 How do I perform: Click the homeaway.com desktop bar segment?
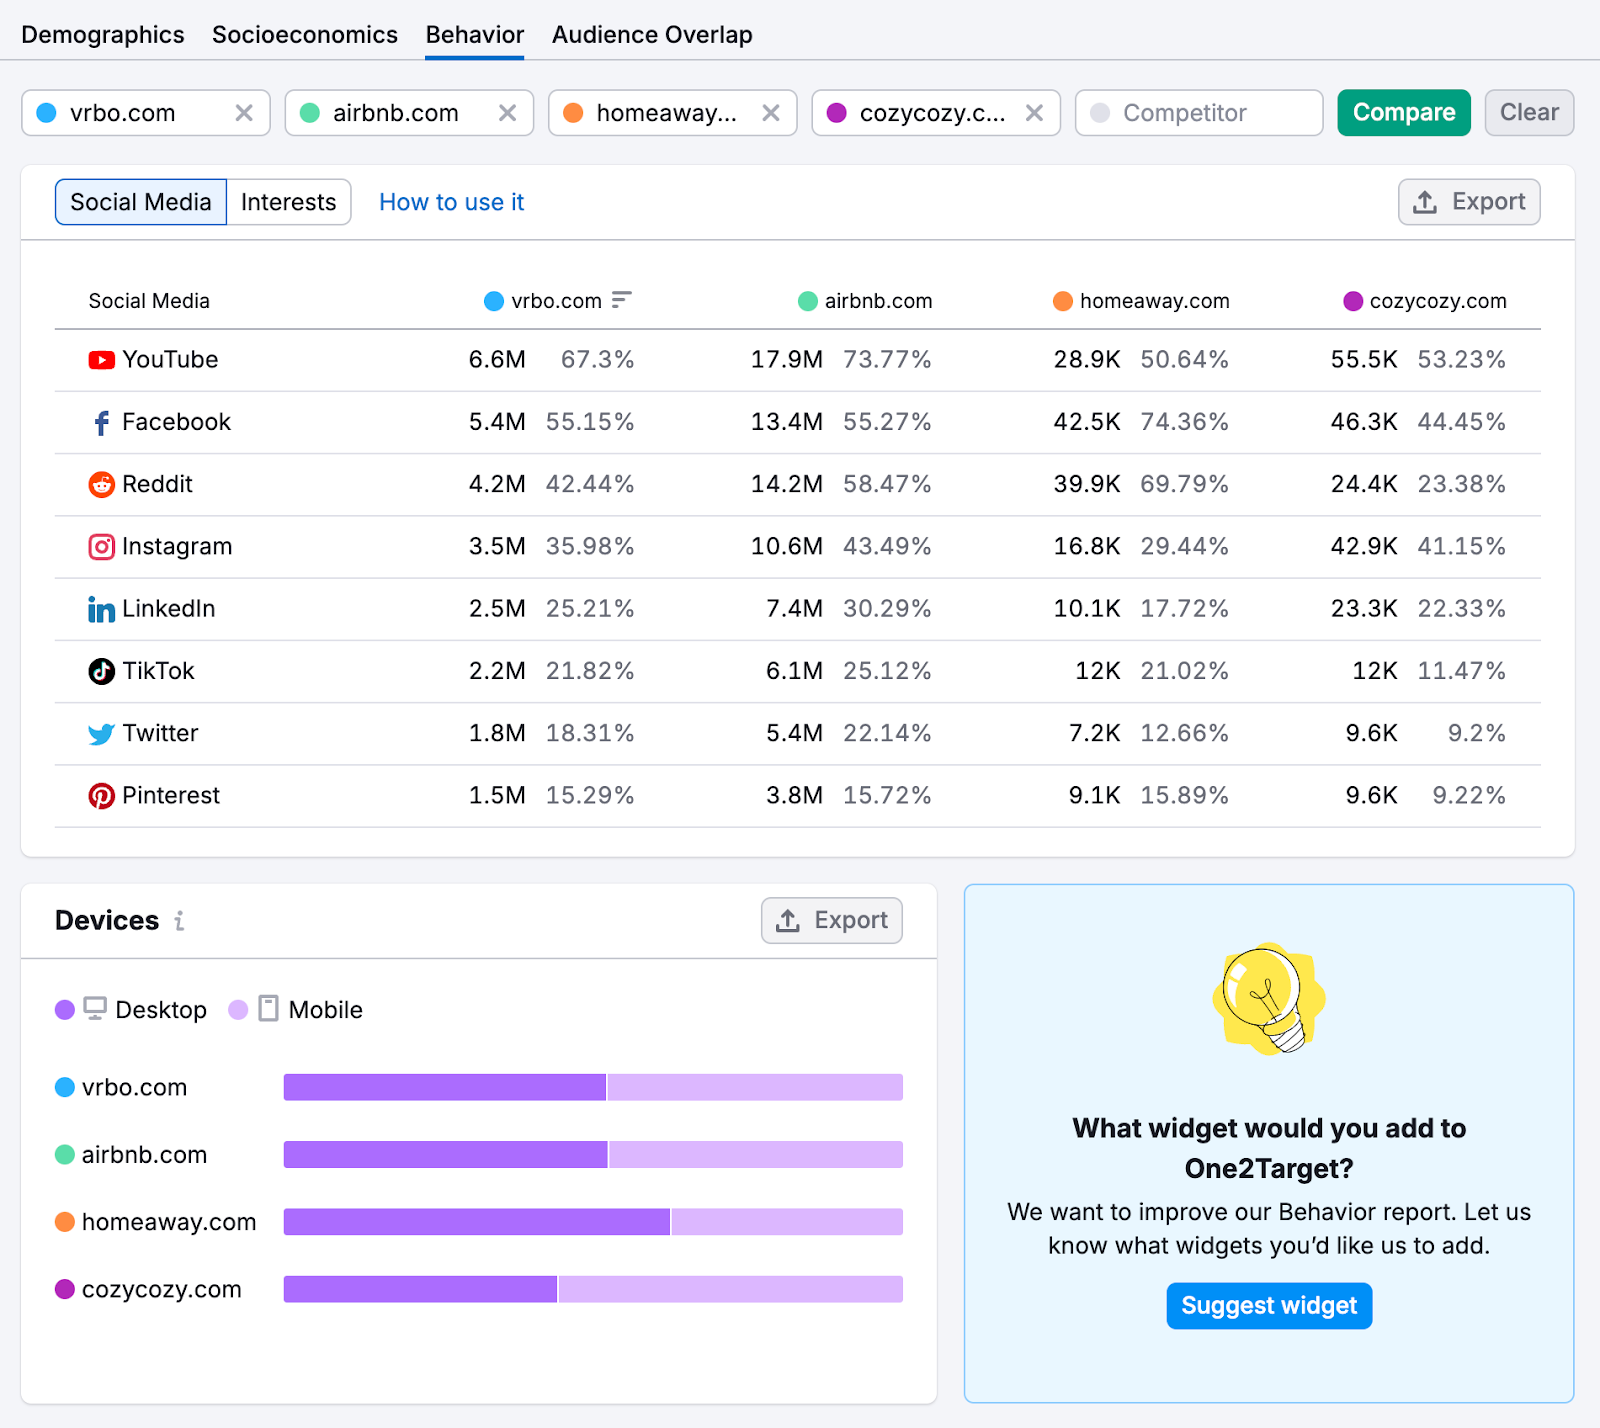tap(477, 1222)
